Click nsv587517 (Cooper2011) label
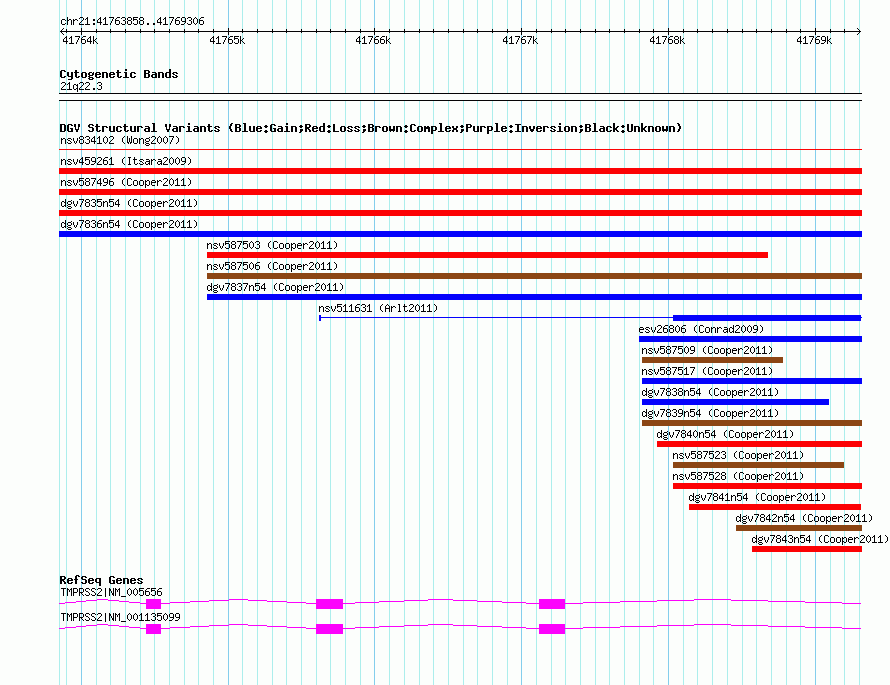 click(x=707, y=371)
